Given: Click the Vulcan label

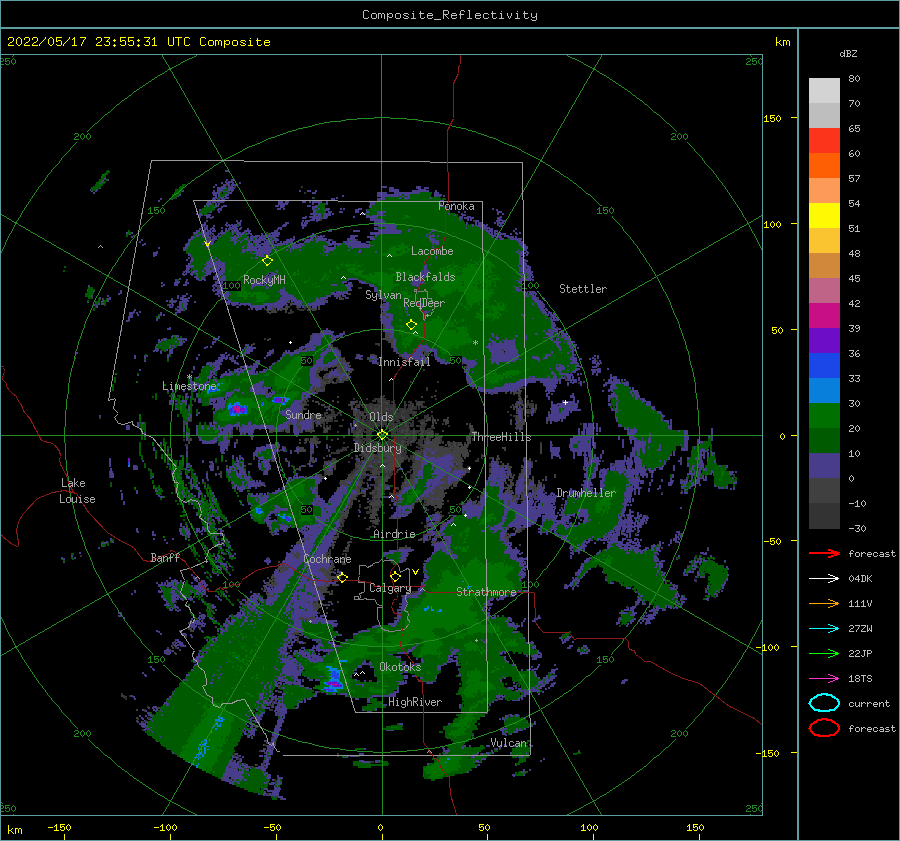Looking at the screenshot, I should point(508,743).
